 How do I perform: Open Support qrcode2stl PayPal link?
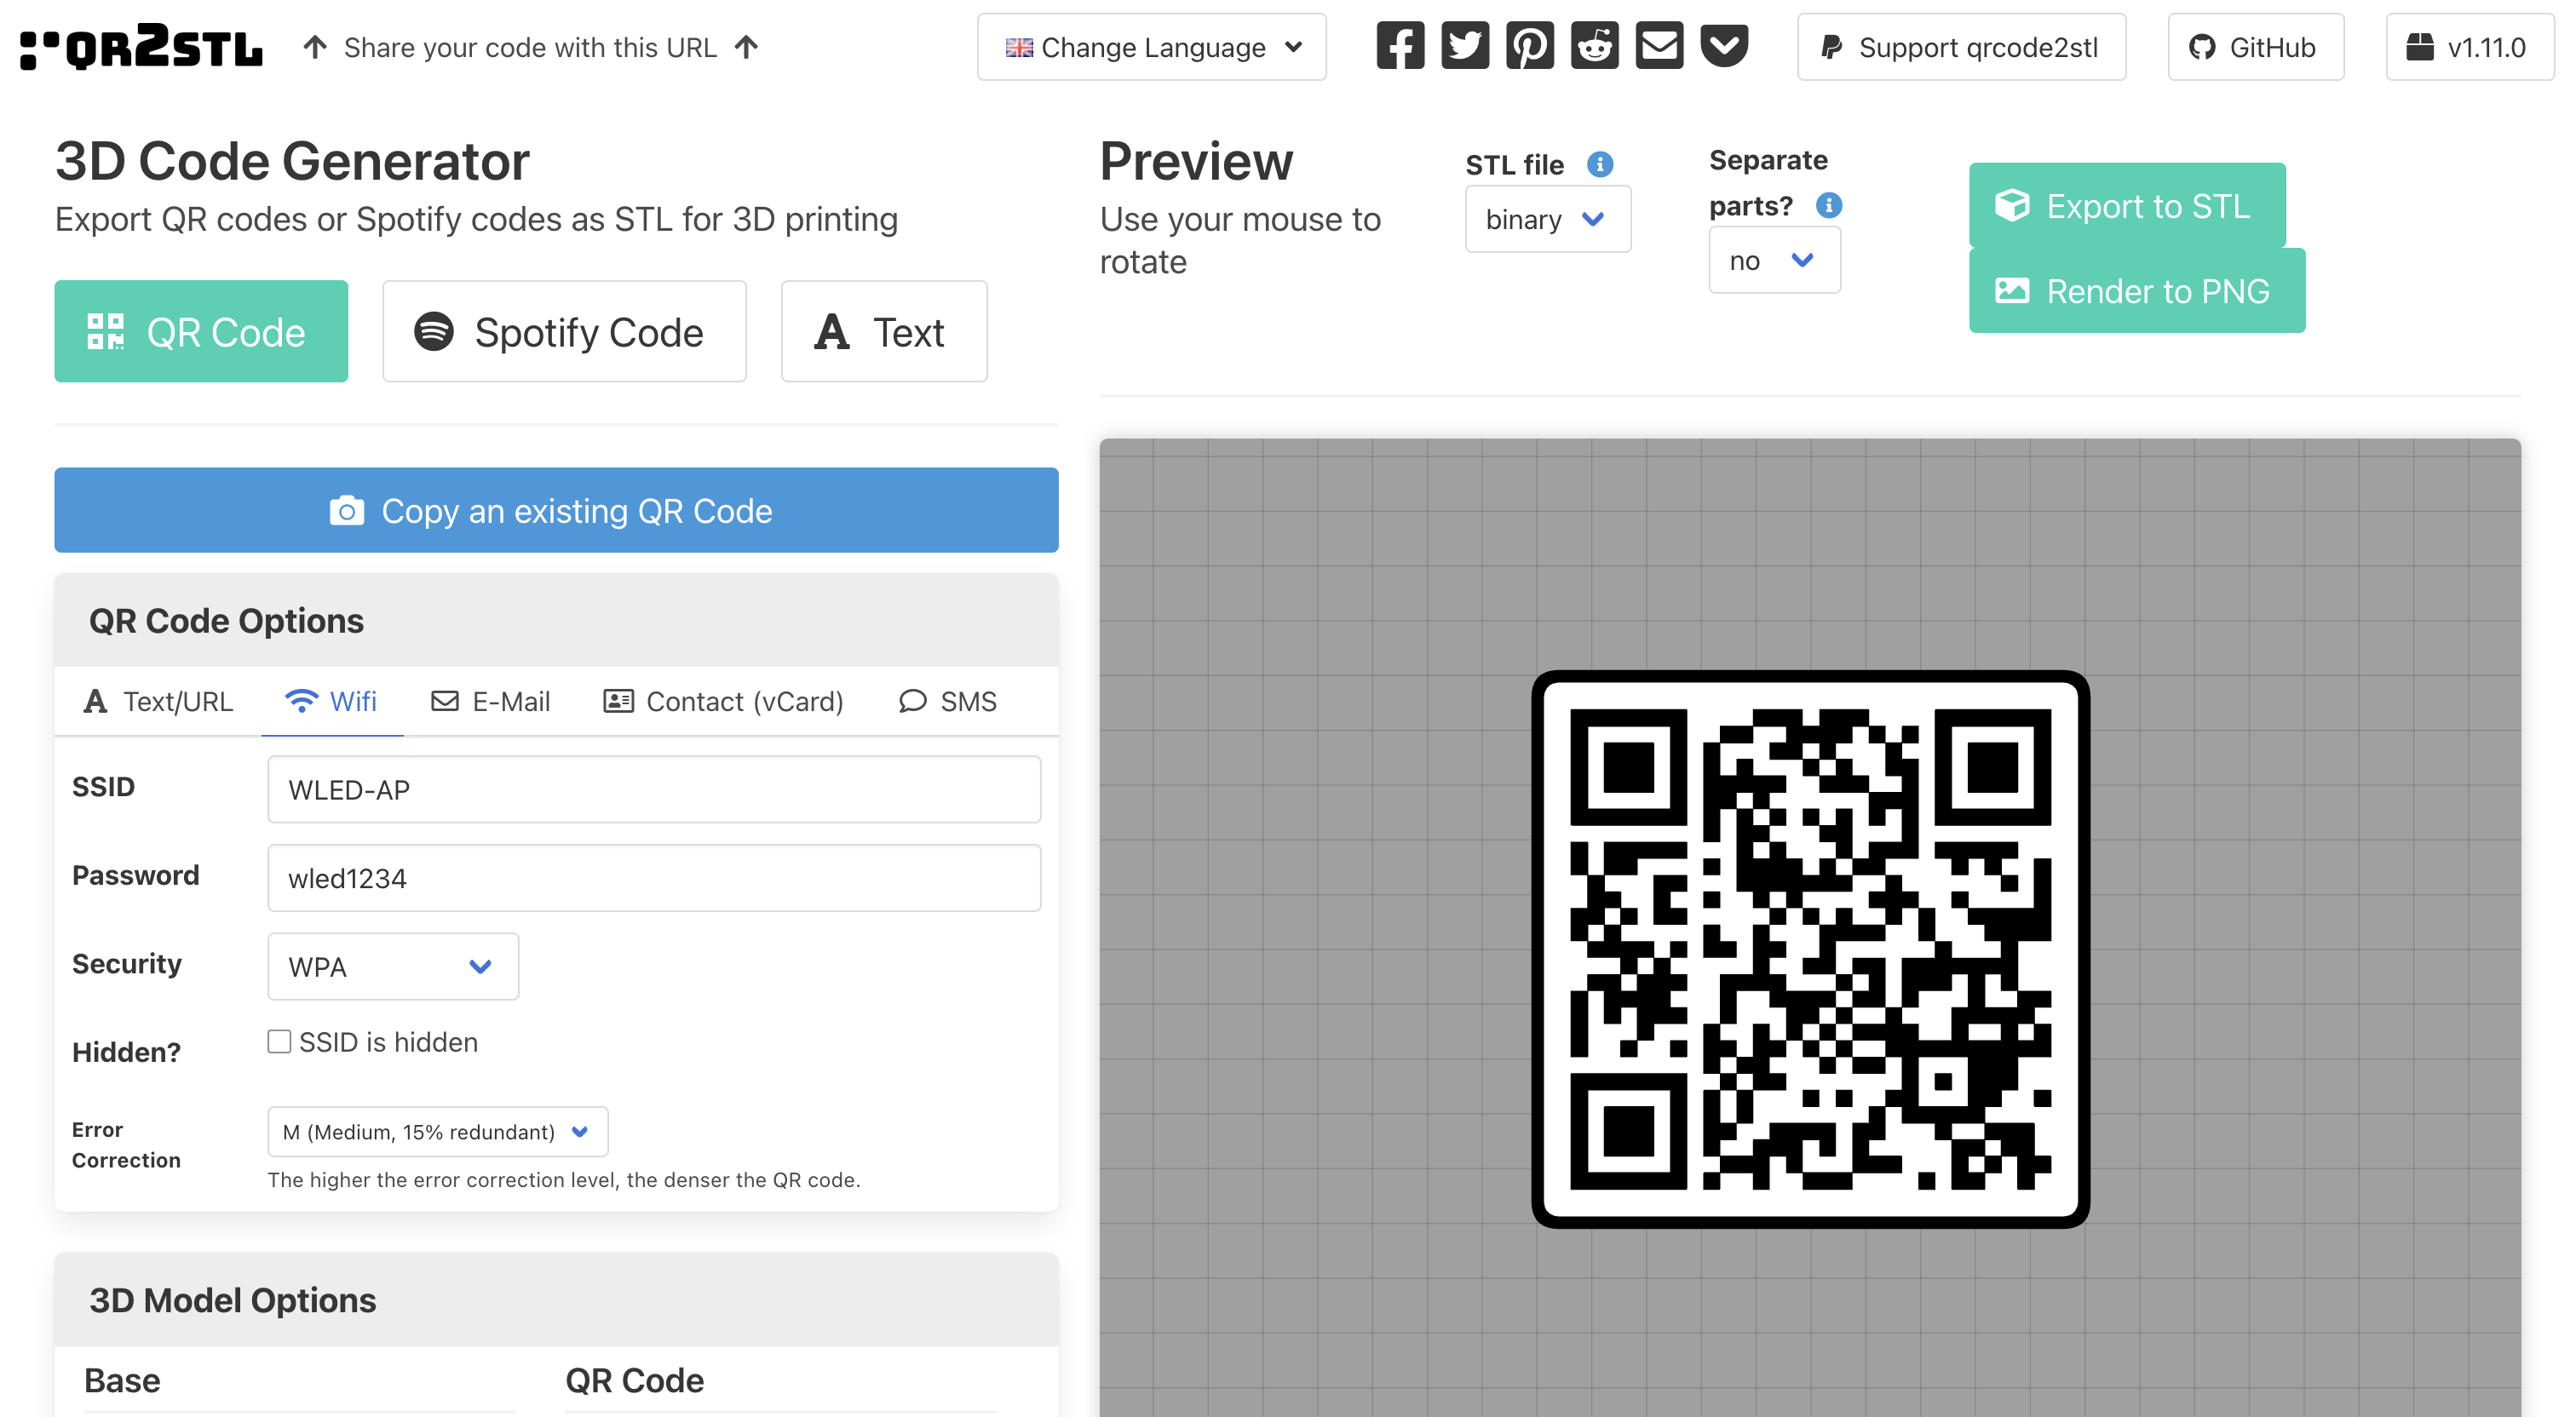(x=1961, y=47)
